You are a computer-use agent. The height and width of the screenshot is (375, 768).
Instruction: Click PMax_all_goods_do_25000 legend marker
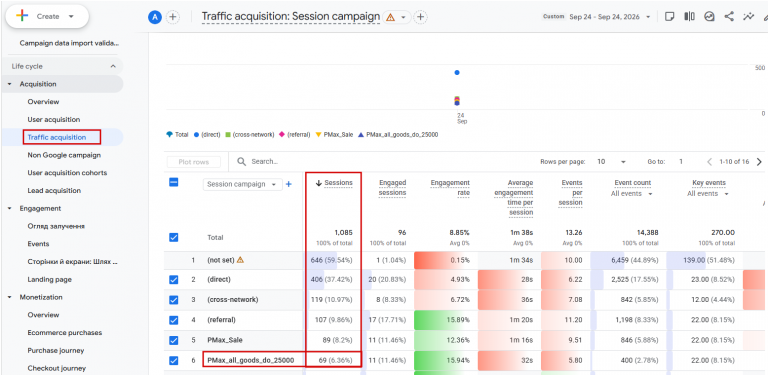361,135
